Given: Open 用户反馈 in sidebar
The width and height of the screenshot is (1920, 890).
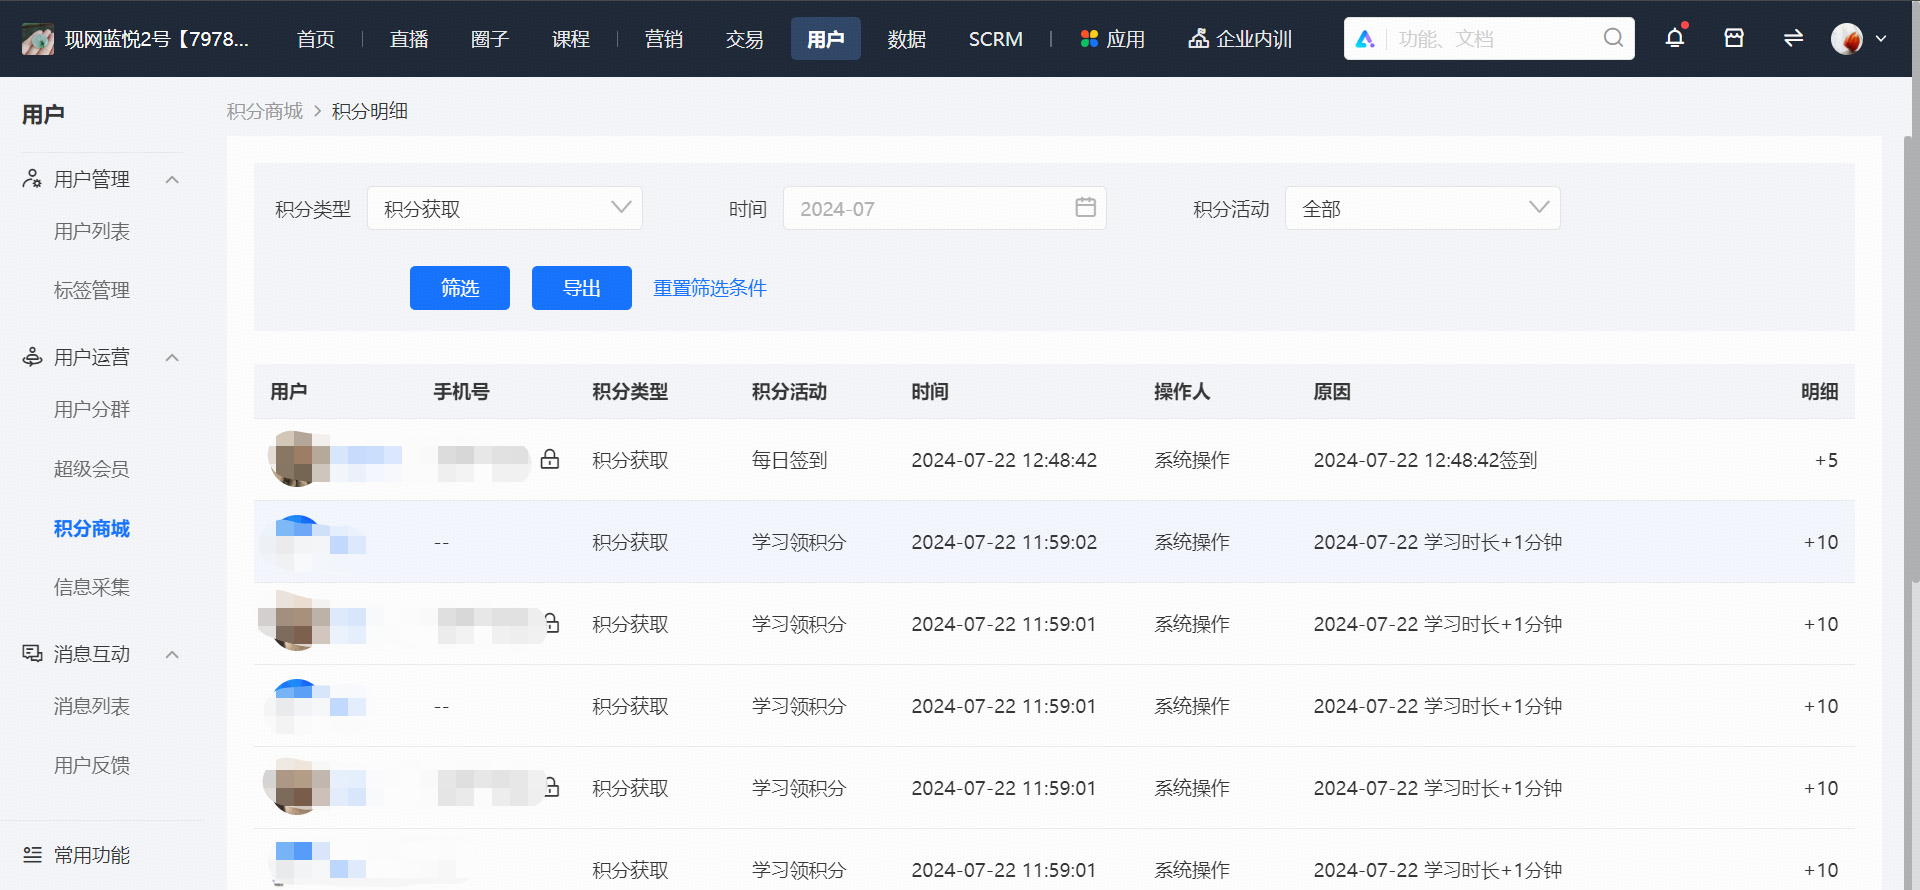Looking at the screenshot, I should (92, 765).
